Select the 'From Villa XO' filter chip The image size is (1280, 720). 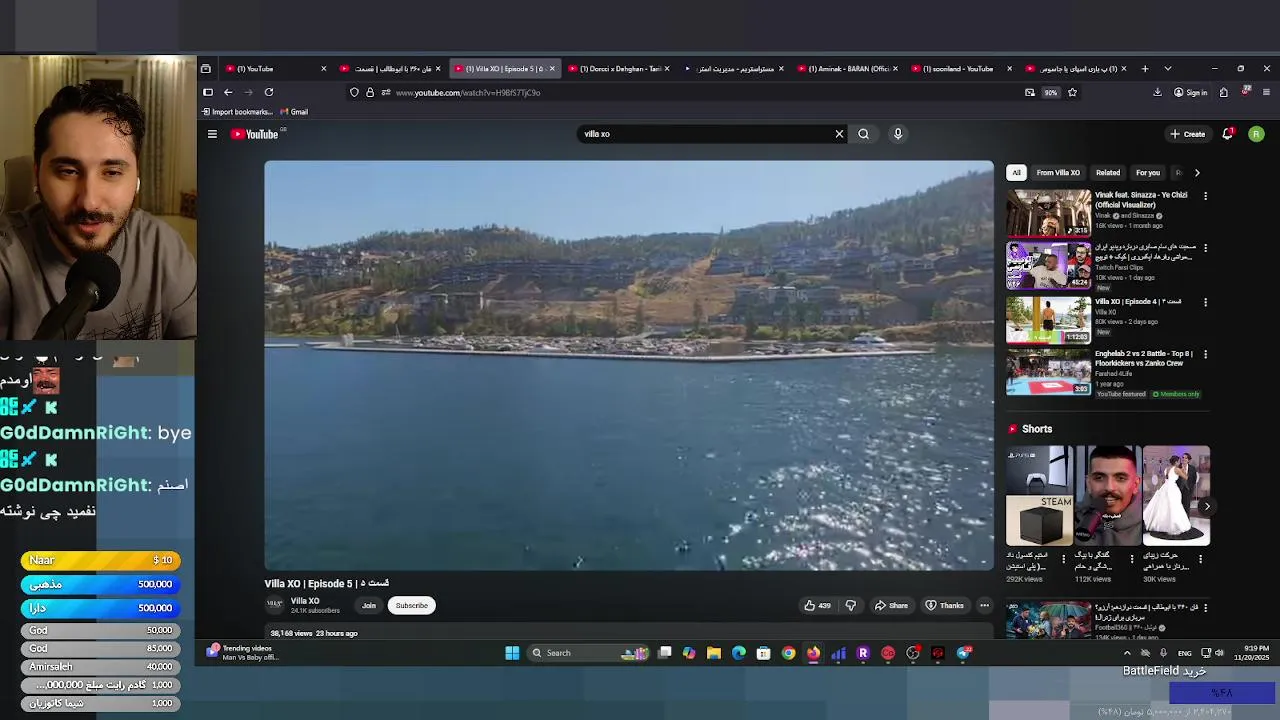click(x=1058, y=173)
